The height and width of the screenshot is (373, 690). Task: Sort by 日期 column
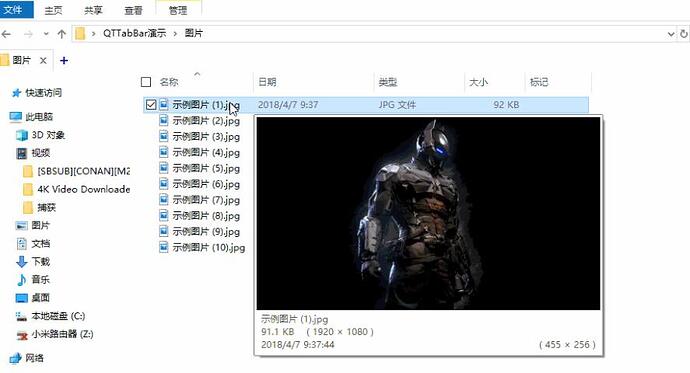(267, 82)
